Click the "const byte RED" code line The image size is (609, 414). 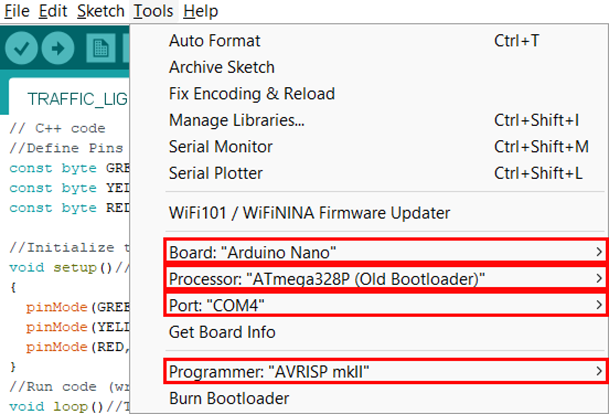tap(69, 208)
